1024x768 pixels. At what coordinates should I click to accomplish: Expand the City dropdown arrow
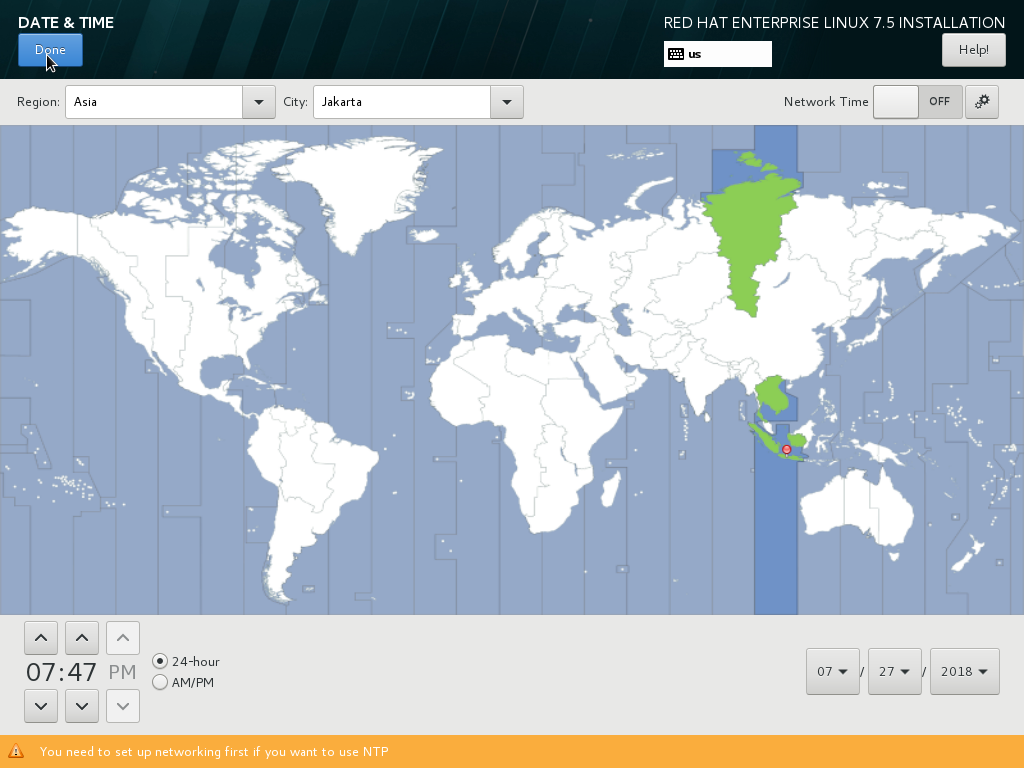pyautogui.click(x=507, y=102)
